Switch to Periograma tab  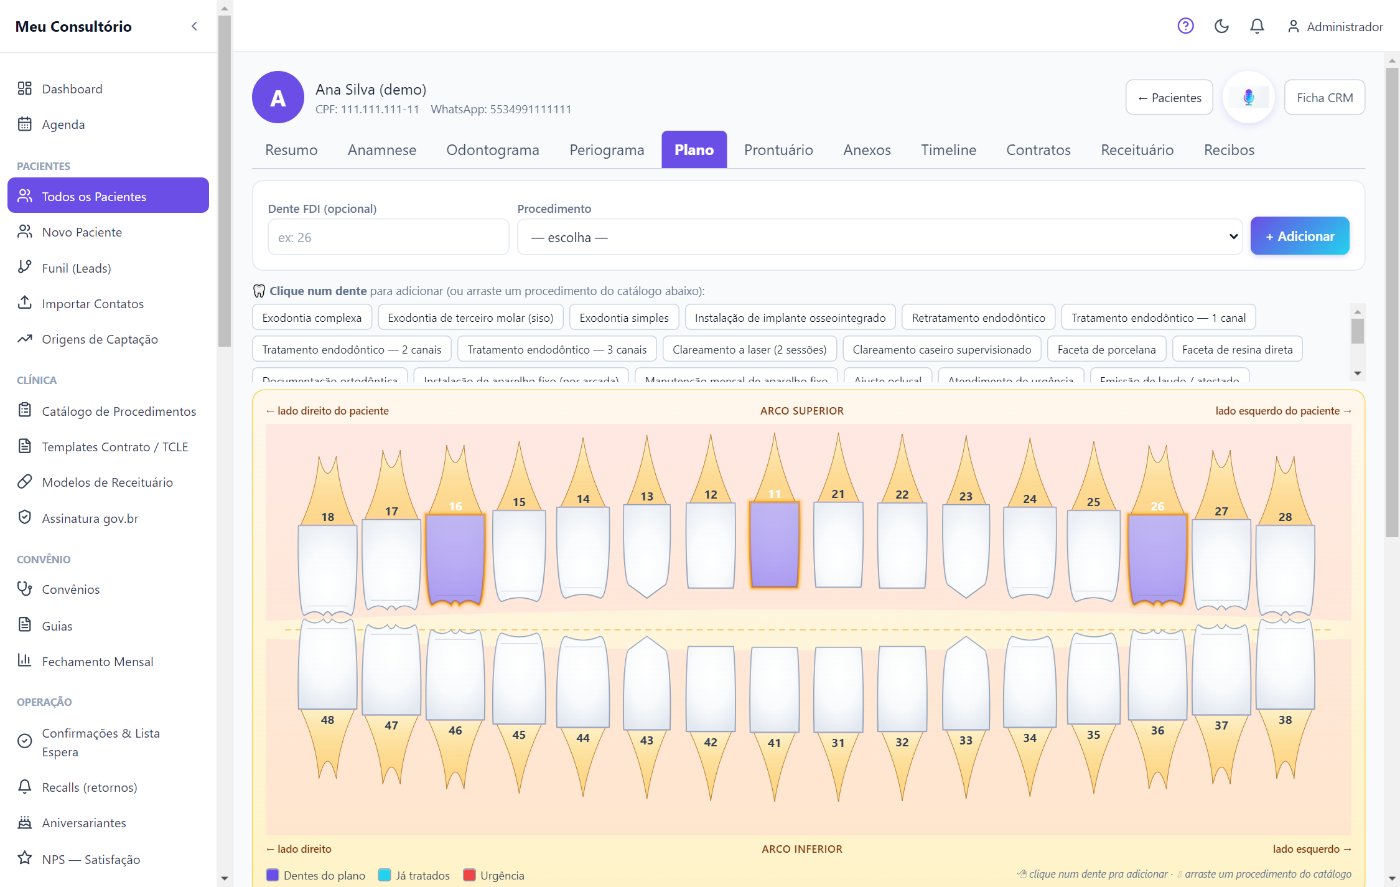[606, 150]
